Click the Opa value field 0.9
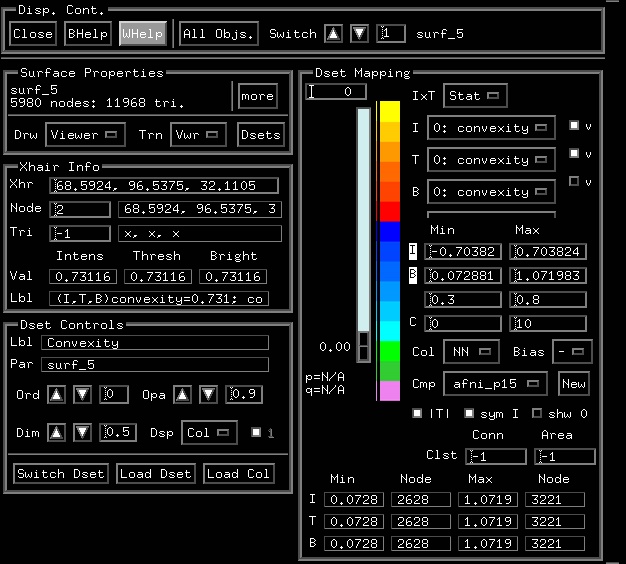Viewport: 626px width, 564px height. coord(244,394)
